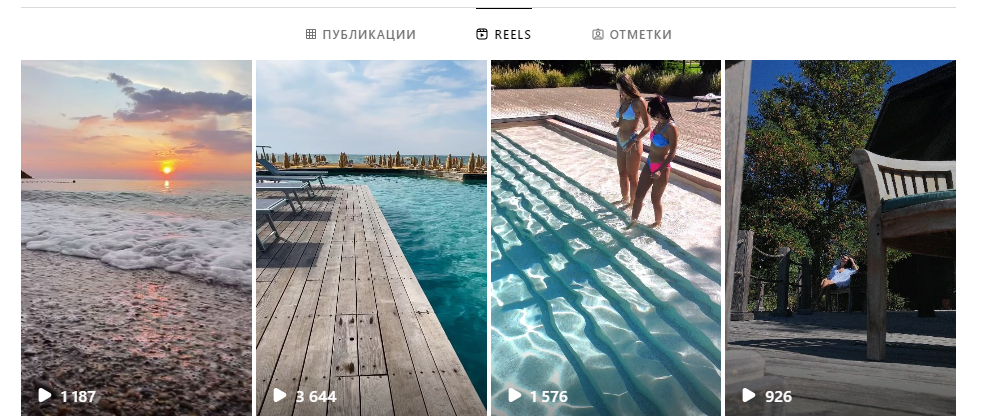Open the wooden deck pool reel
The width and height of the screenshot is (991, 416).
click(x=372, y=238)
